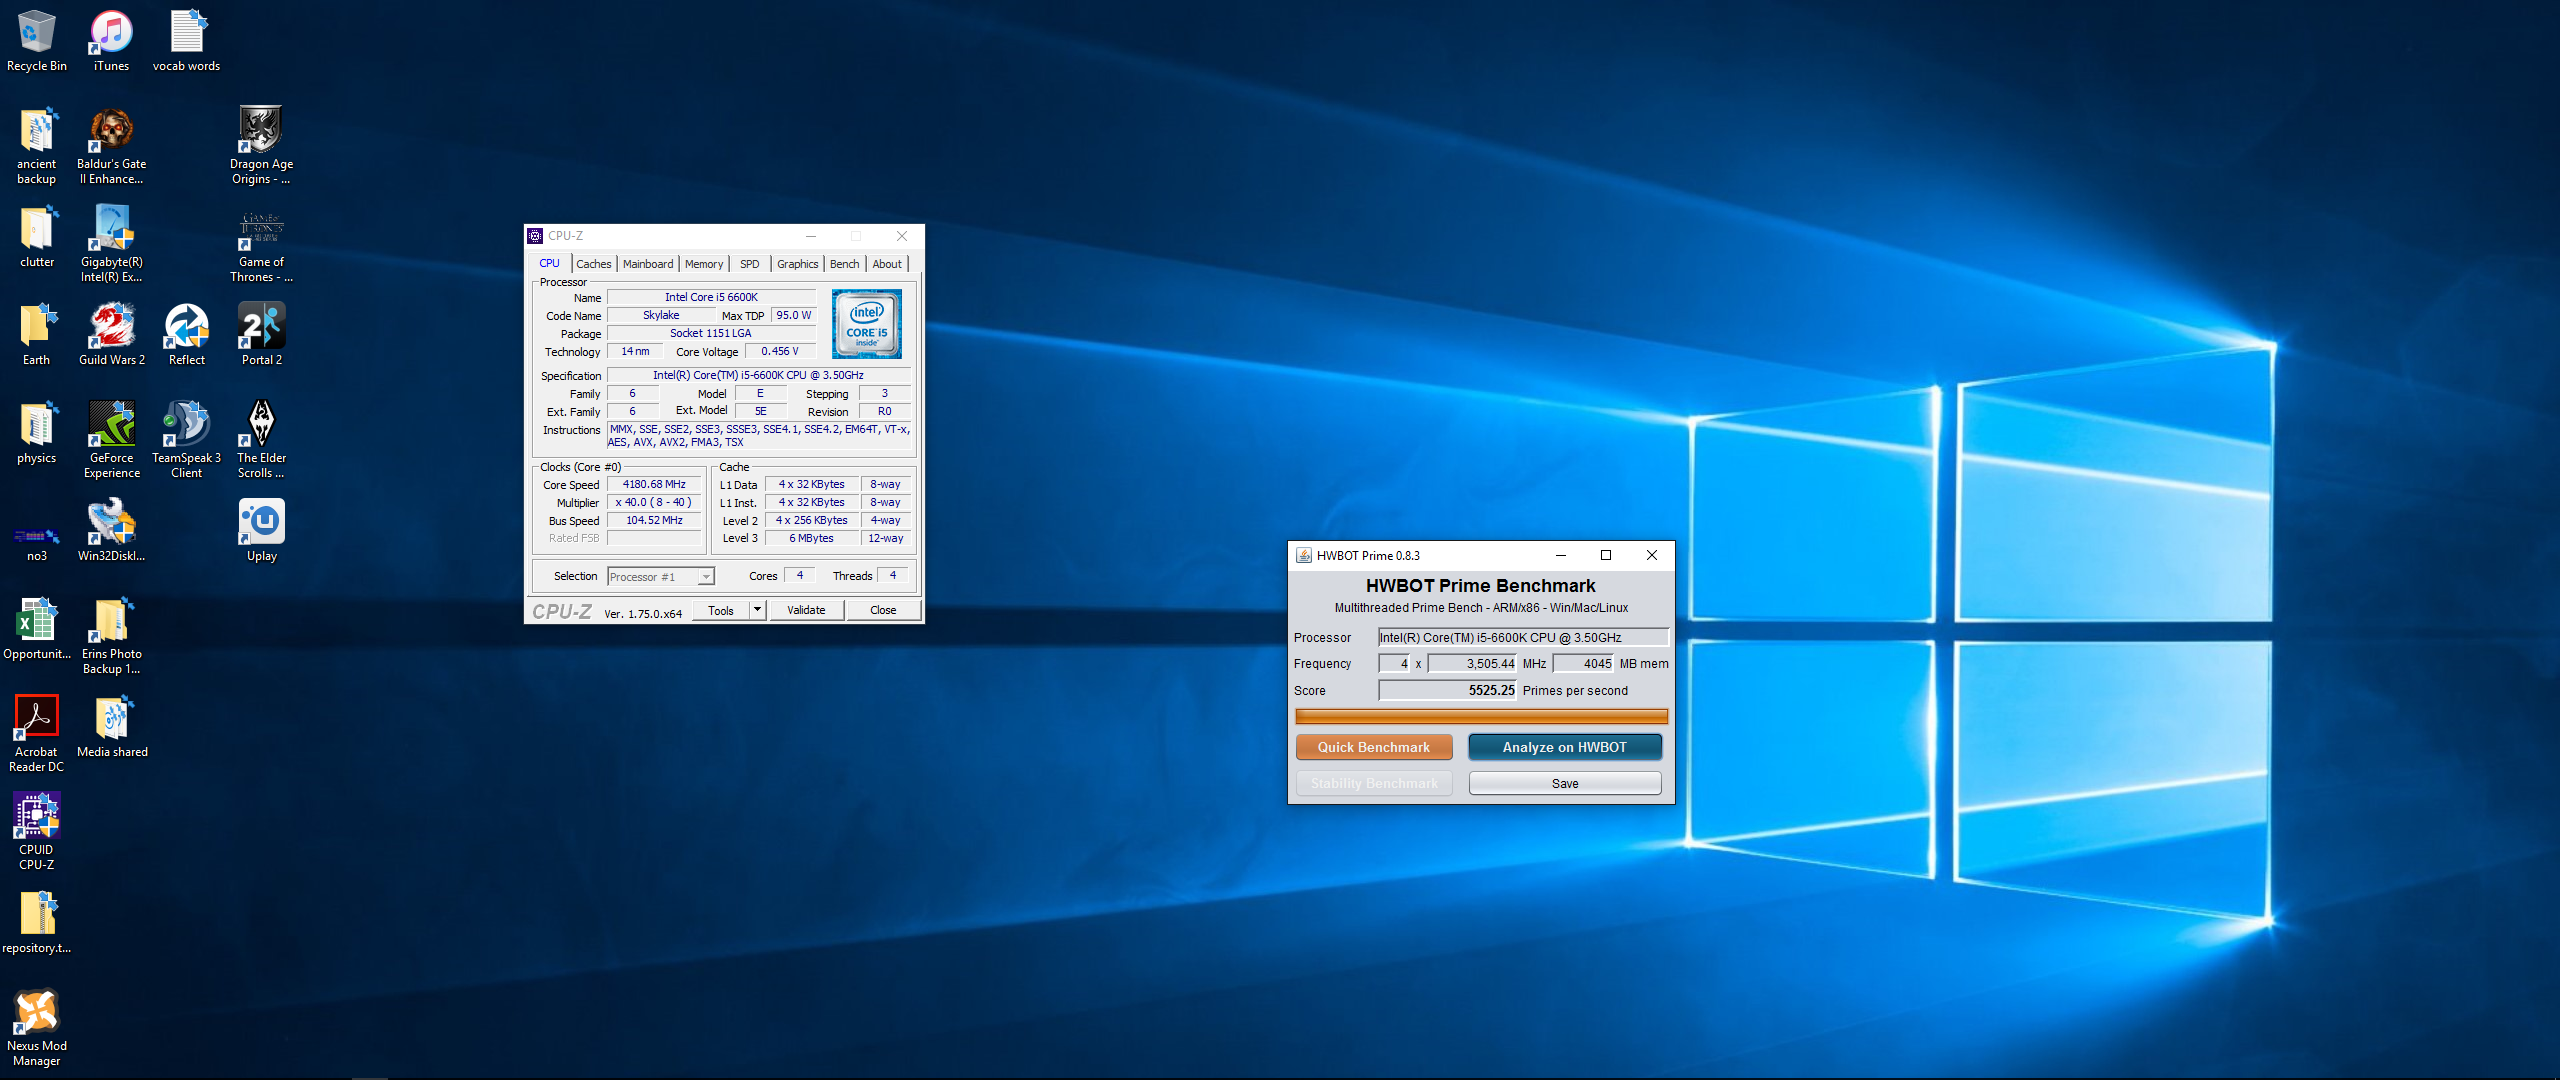Select the TeamSpeak 3 Client icon
The image size is (2560, 1080).
186,439
